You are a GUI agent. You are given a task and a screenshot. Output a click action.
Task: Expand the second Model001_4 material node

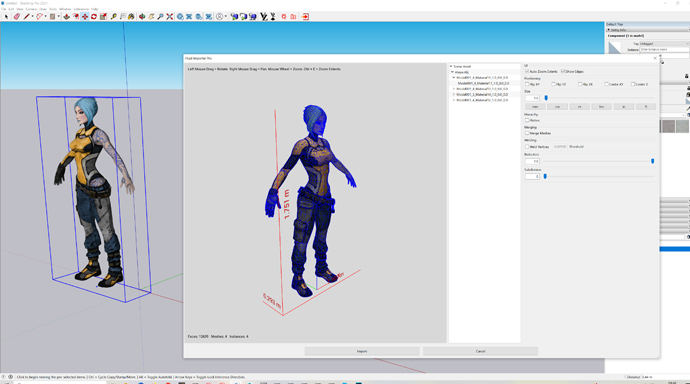[x=454, y=89]
